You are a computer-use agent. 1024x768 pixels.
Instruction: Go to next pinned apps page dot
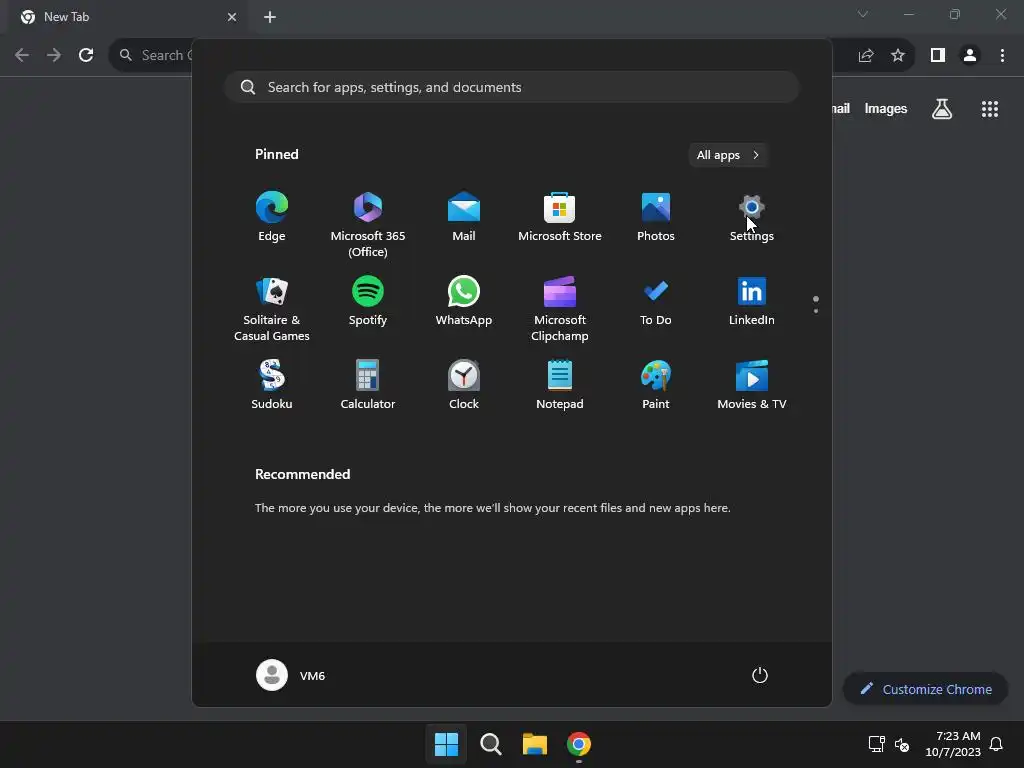click(816, 311)
